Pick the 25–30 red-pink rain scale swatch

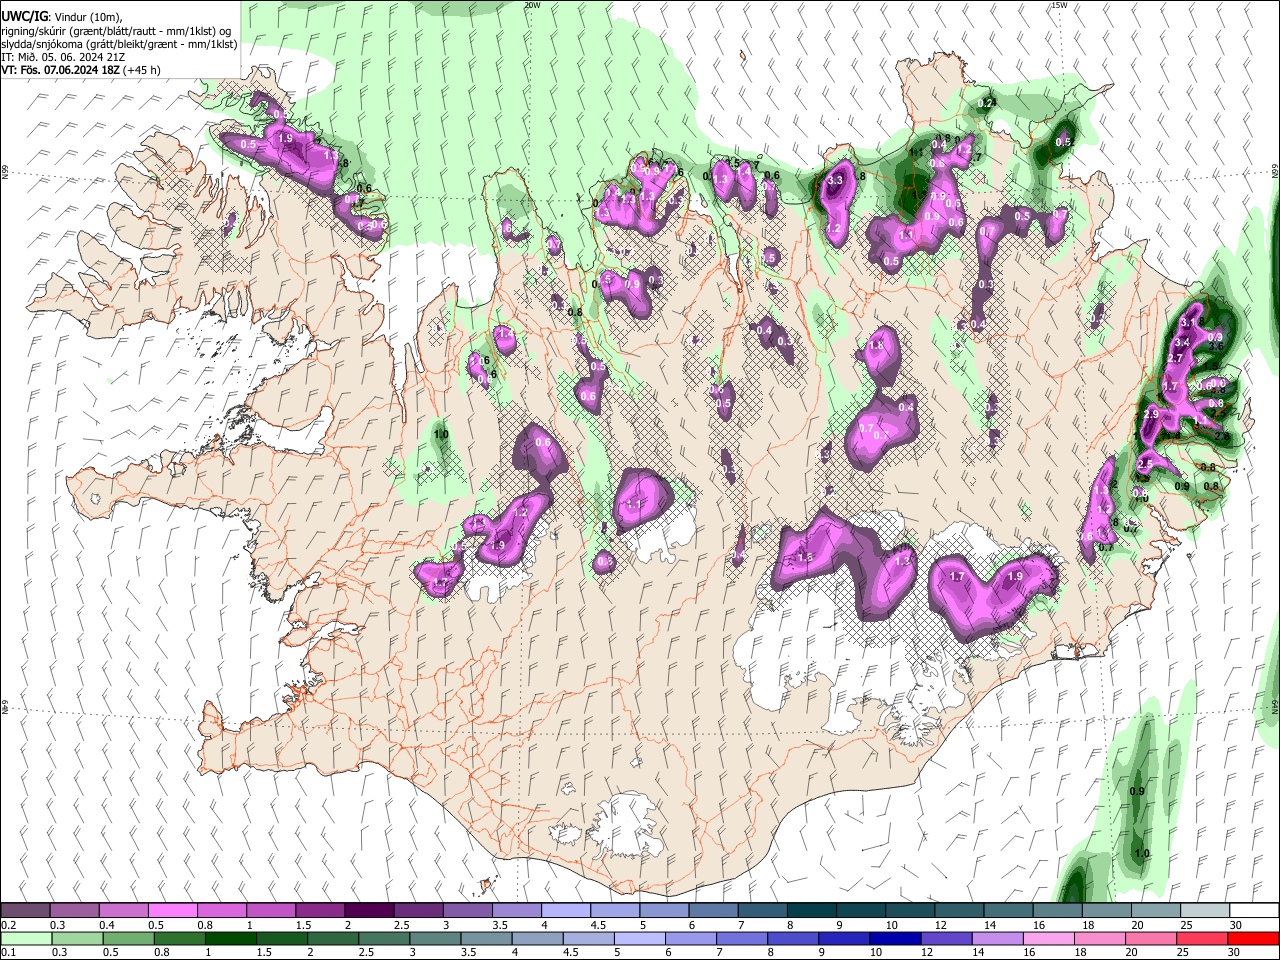tap(1201, 938)
